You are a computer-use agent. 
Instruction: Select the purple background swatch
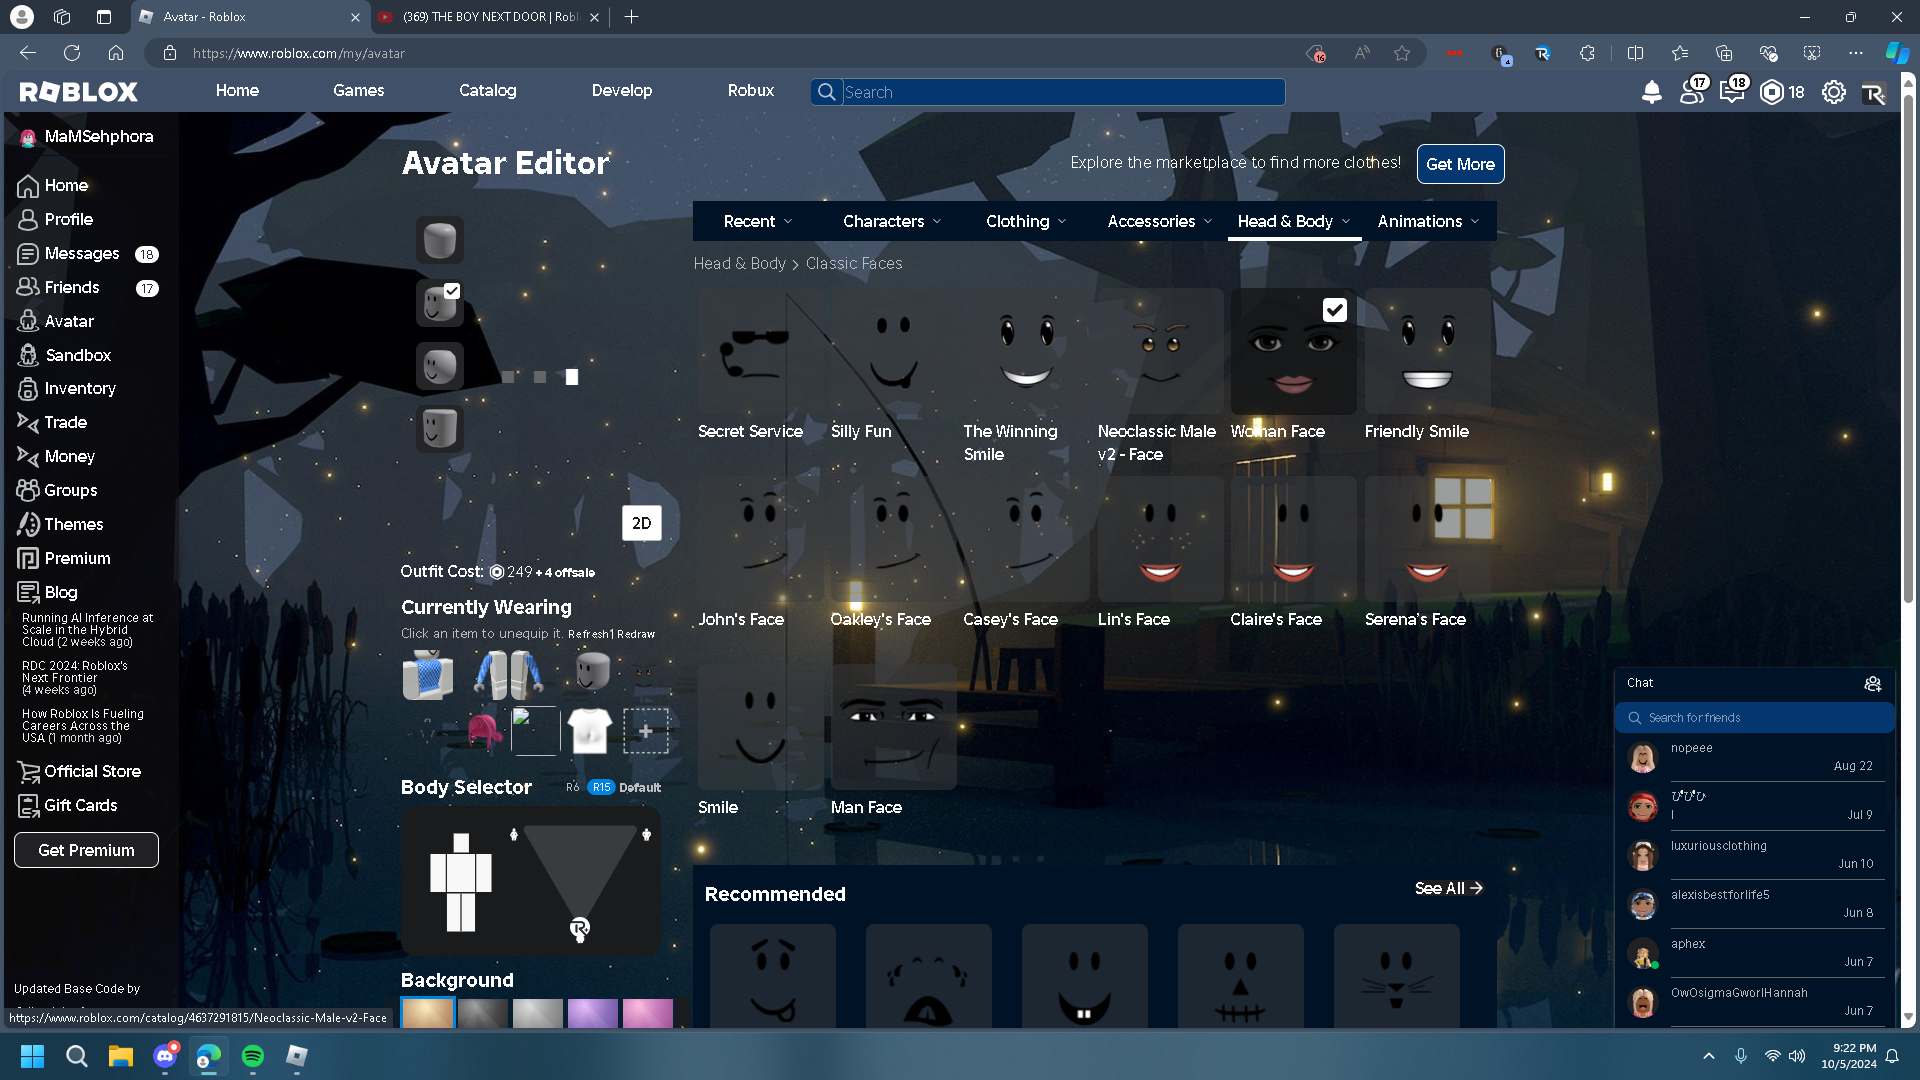click(x=592, y=1012)
